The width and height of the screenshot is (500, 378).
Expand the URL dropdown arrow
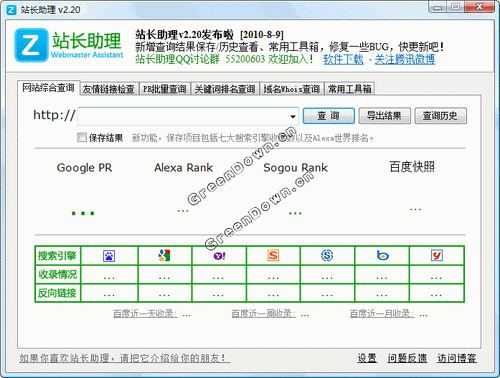(x=293, y=116)
